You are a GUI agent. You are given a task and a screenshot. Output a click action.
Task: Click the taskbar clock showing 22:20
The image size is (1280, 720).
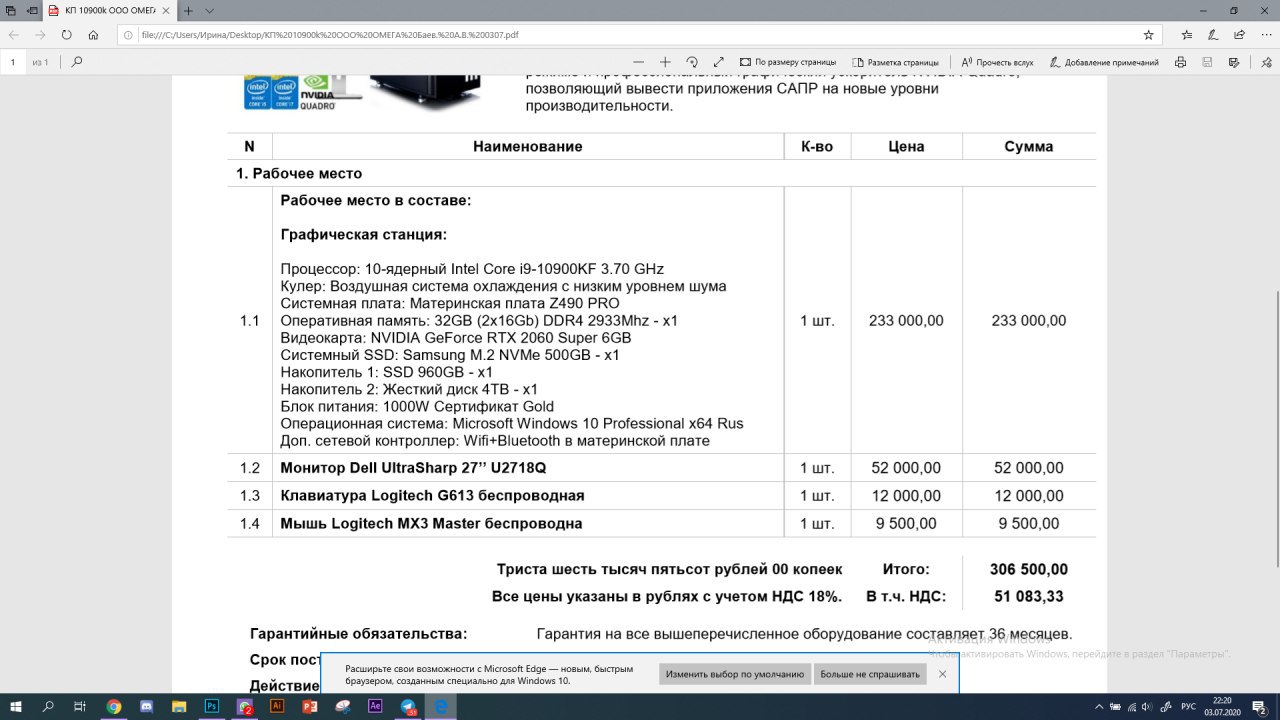pyautogui.click(x=1222, y=706)
